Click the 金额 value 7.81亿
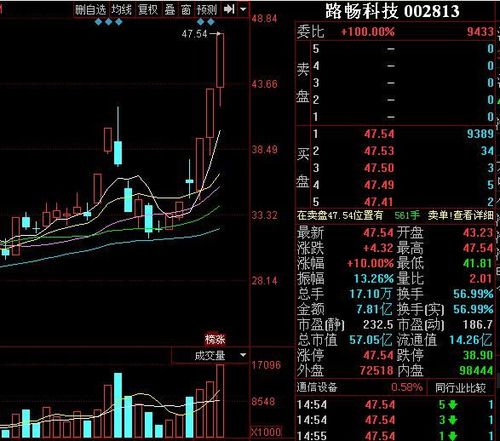 [x=374, y=309]
